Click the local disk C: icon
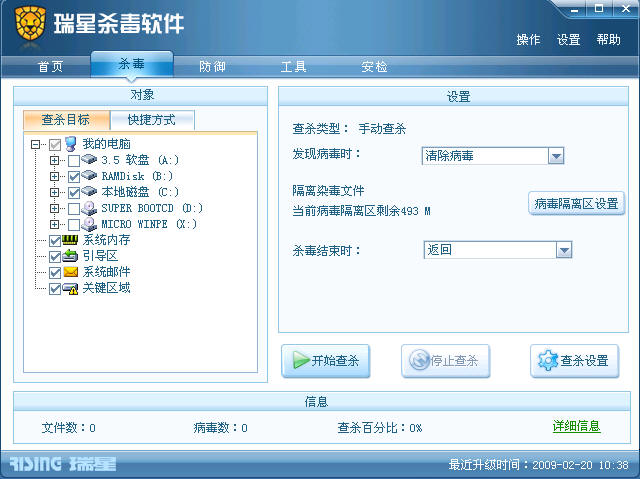 click(89, 191)
